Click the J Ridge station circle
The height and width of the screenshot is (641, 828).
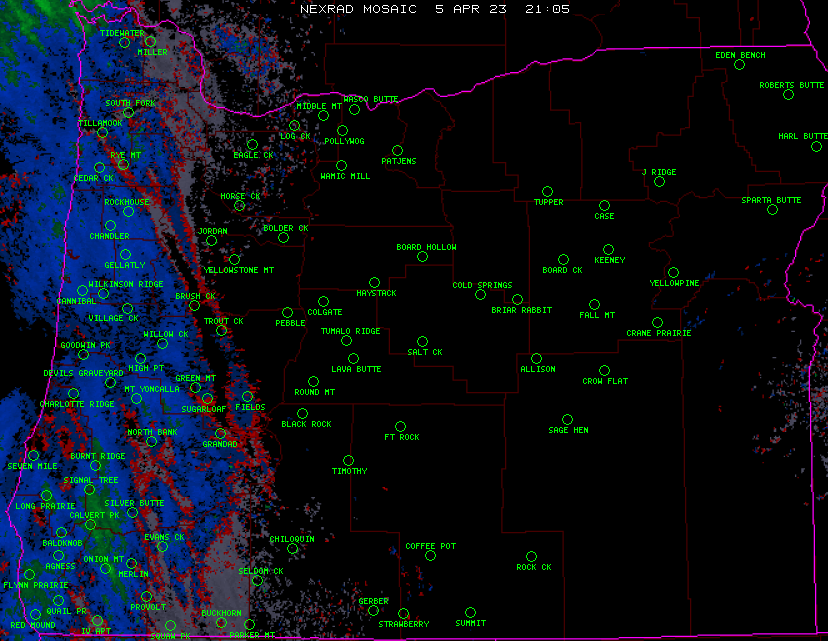(659, 182)
